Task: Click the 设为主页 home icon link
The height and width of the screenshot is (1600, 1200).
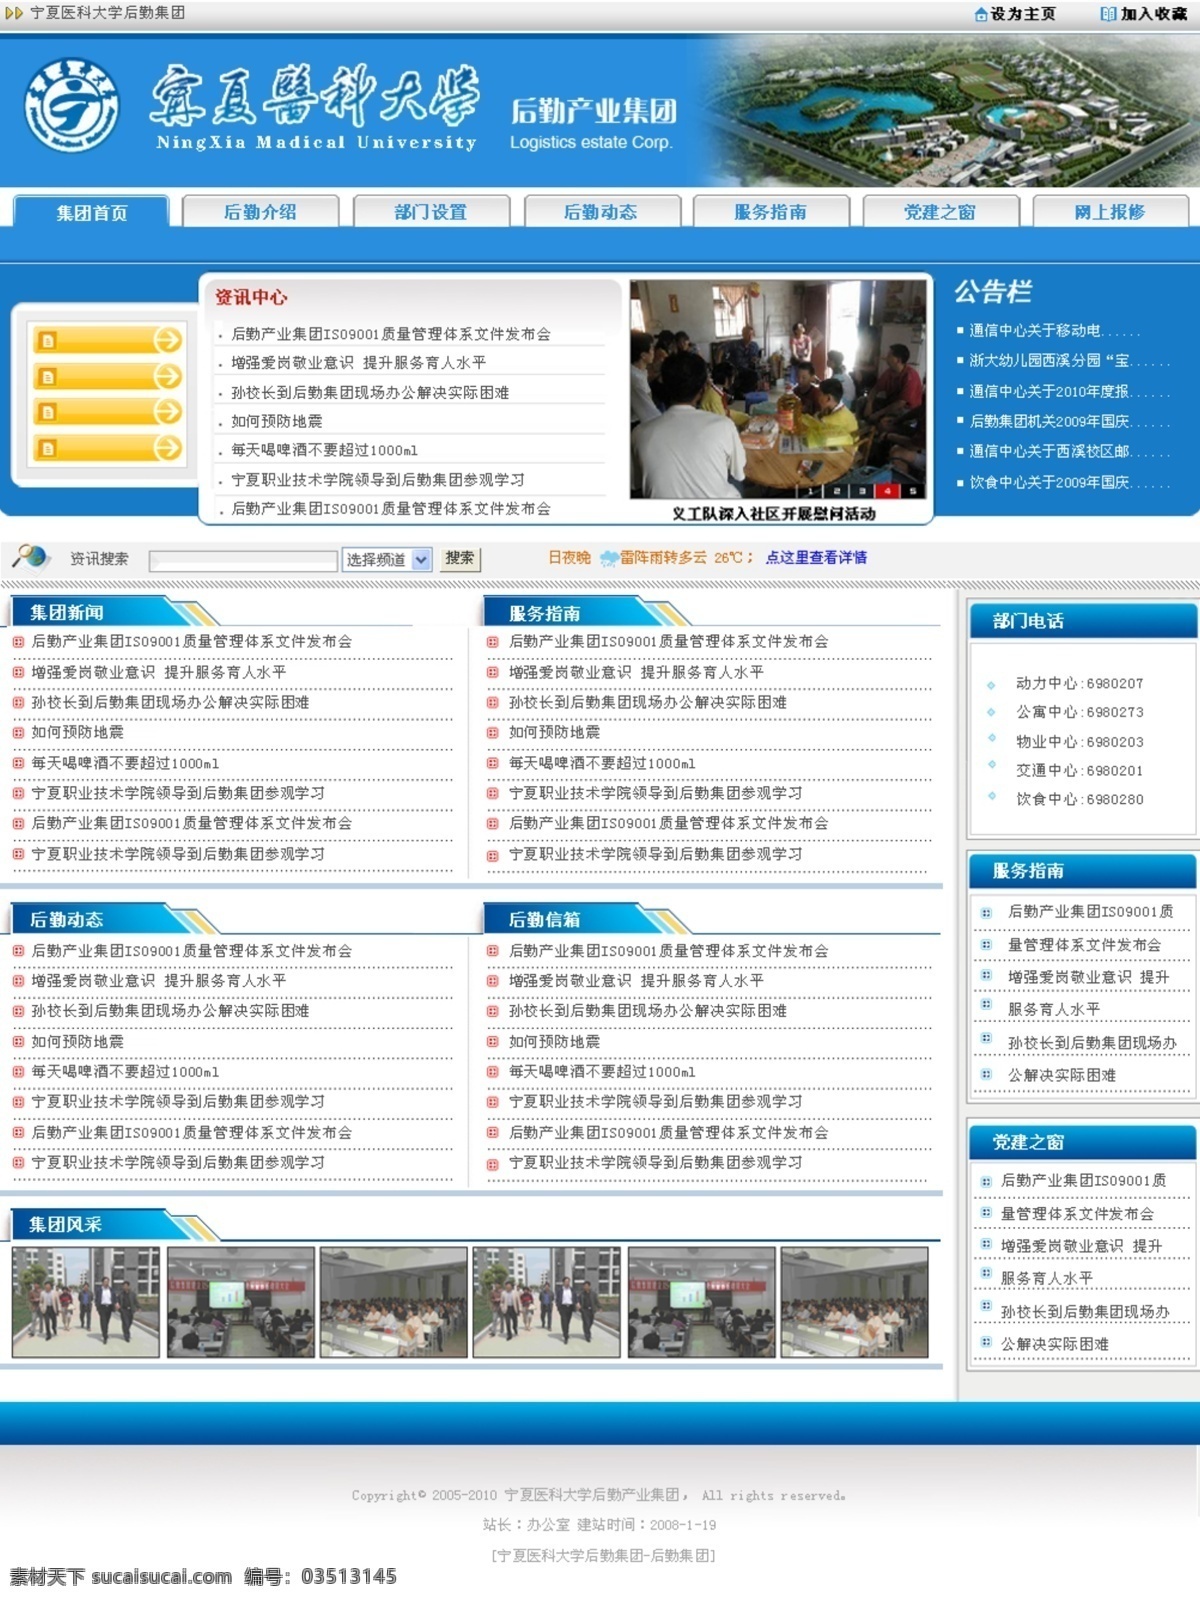Action: pos(1015,14)
